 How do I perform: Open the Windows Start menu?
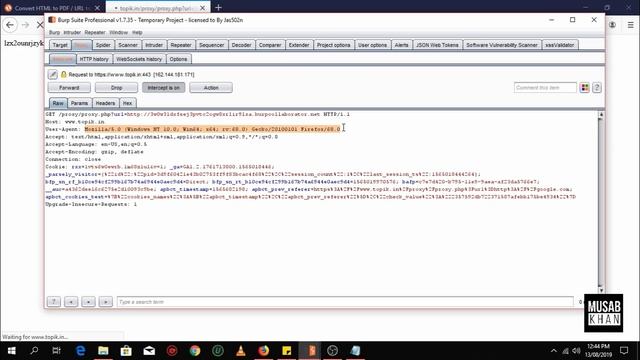tap(11, 351)
